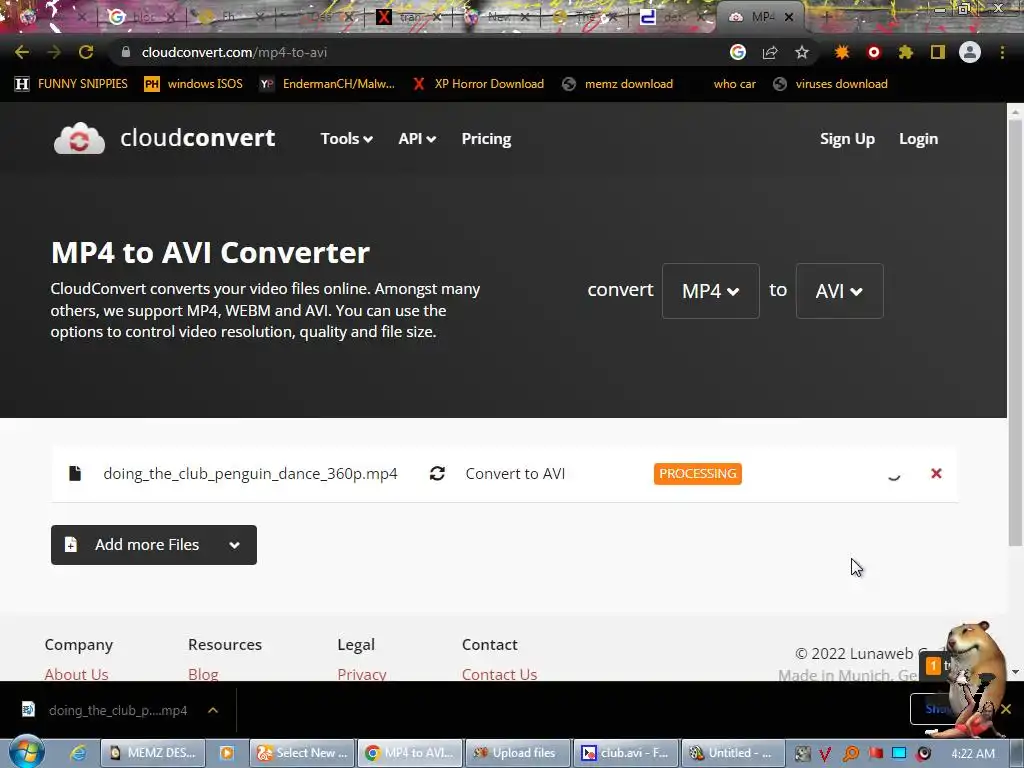
Task: Click the PROCESSING status badge
Action: (x=697, y=473)
